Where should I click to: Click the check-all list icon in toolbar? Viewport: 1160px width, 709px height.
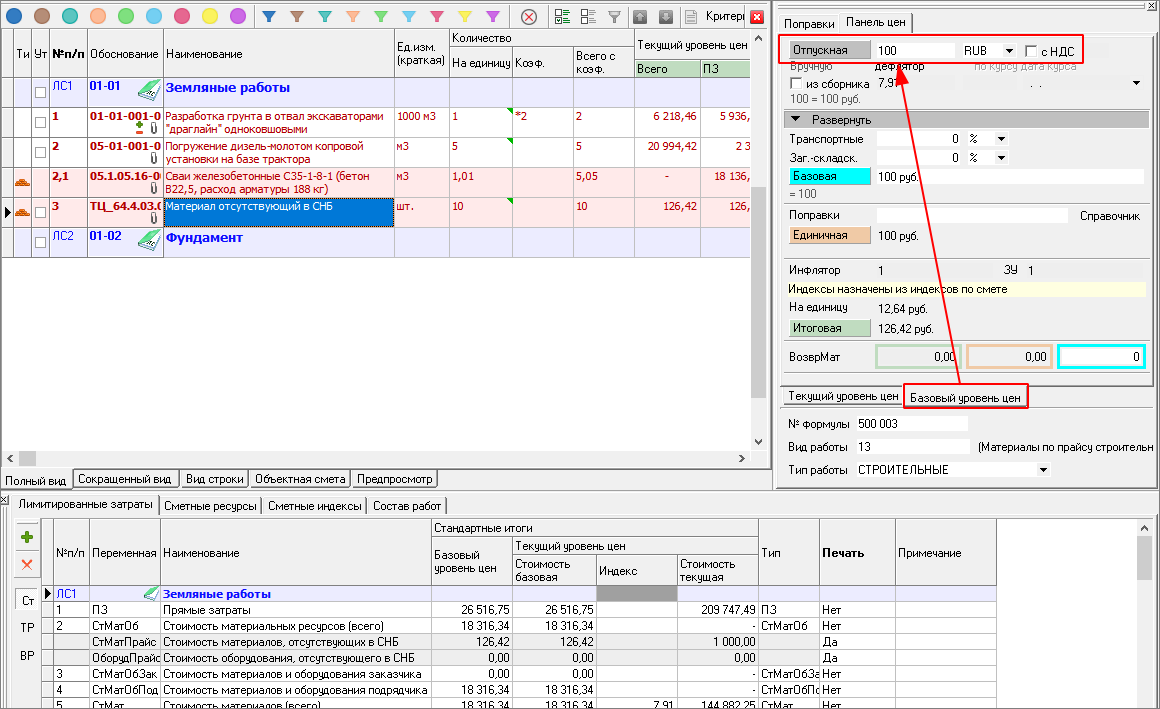tap(562, 17)
